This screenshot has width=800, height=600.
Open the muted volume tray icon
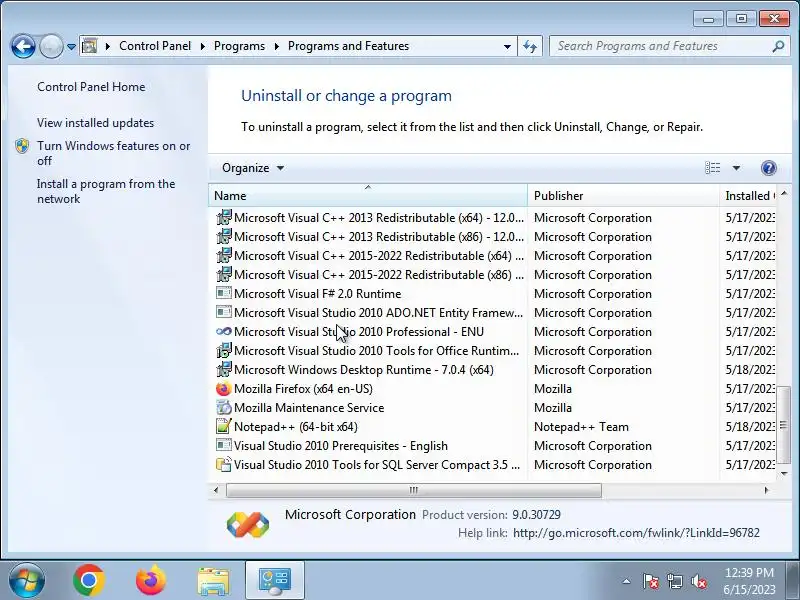point(698,581)
